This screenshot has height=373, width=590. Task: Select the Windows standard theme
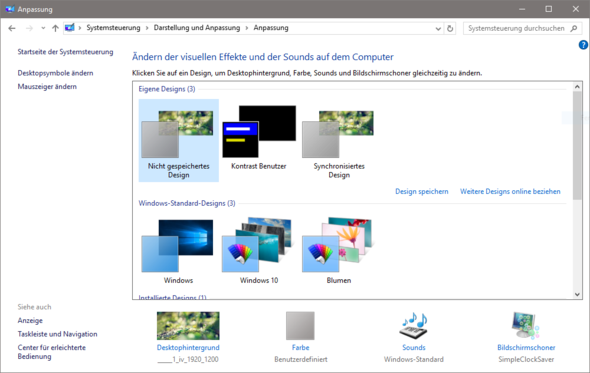pyautogui.click(x=178, y=251)
